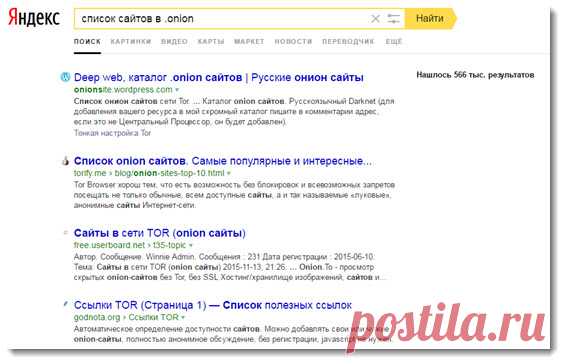Expand dropdown arrow after torify.me URL
The height and width of the screenshot is (364, 565).
tap(229, 174)
